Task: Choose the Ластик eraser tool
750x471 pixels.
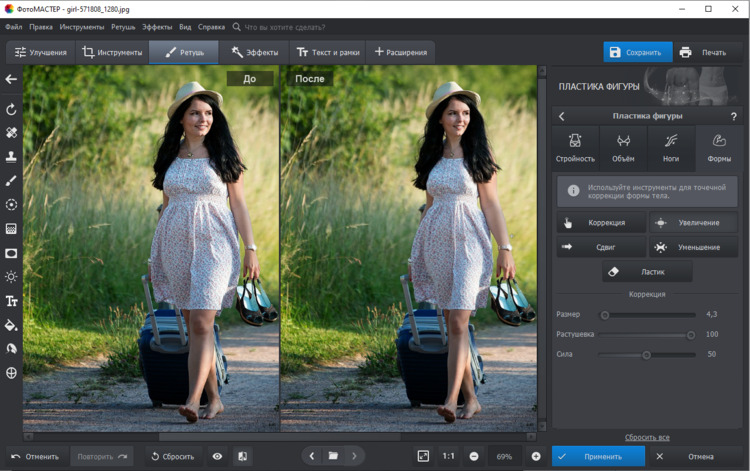Action: tap(647, 271)
